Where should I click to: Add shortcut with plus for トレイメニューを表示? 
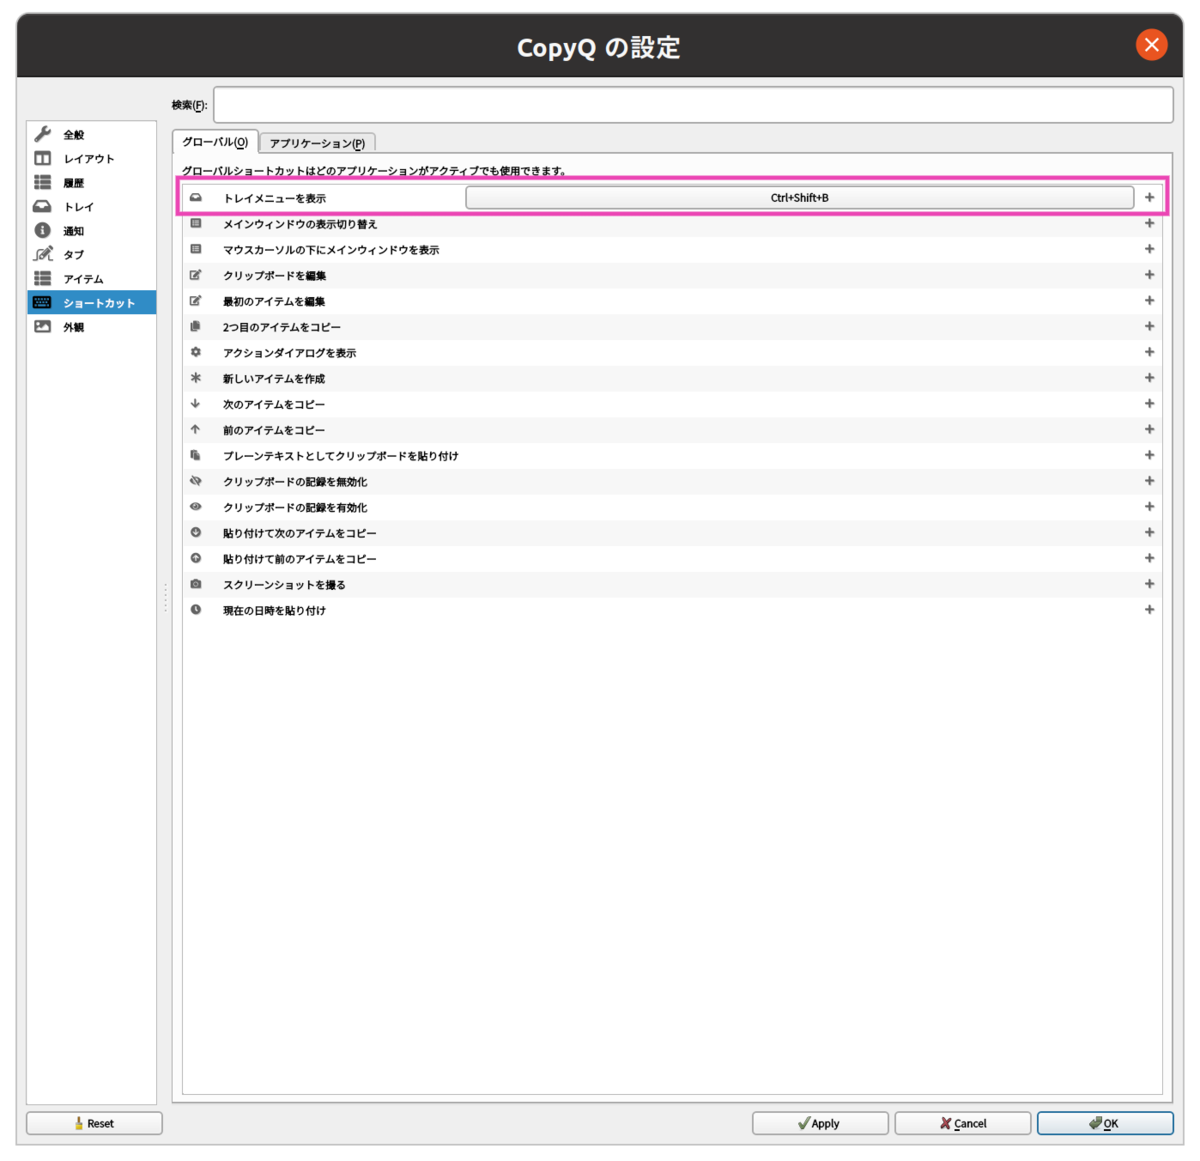1149,198
